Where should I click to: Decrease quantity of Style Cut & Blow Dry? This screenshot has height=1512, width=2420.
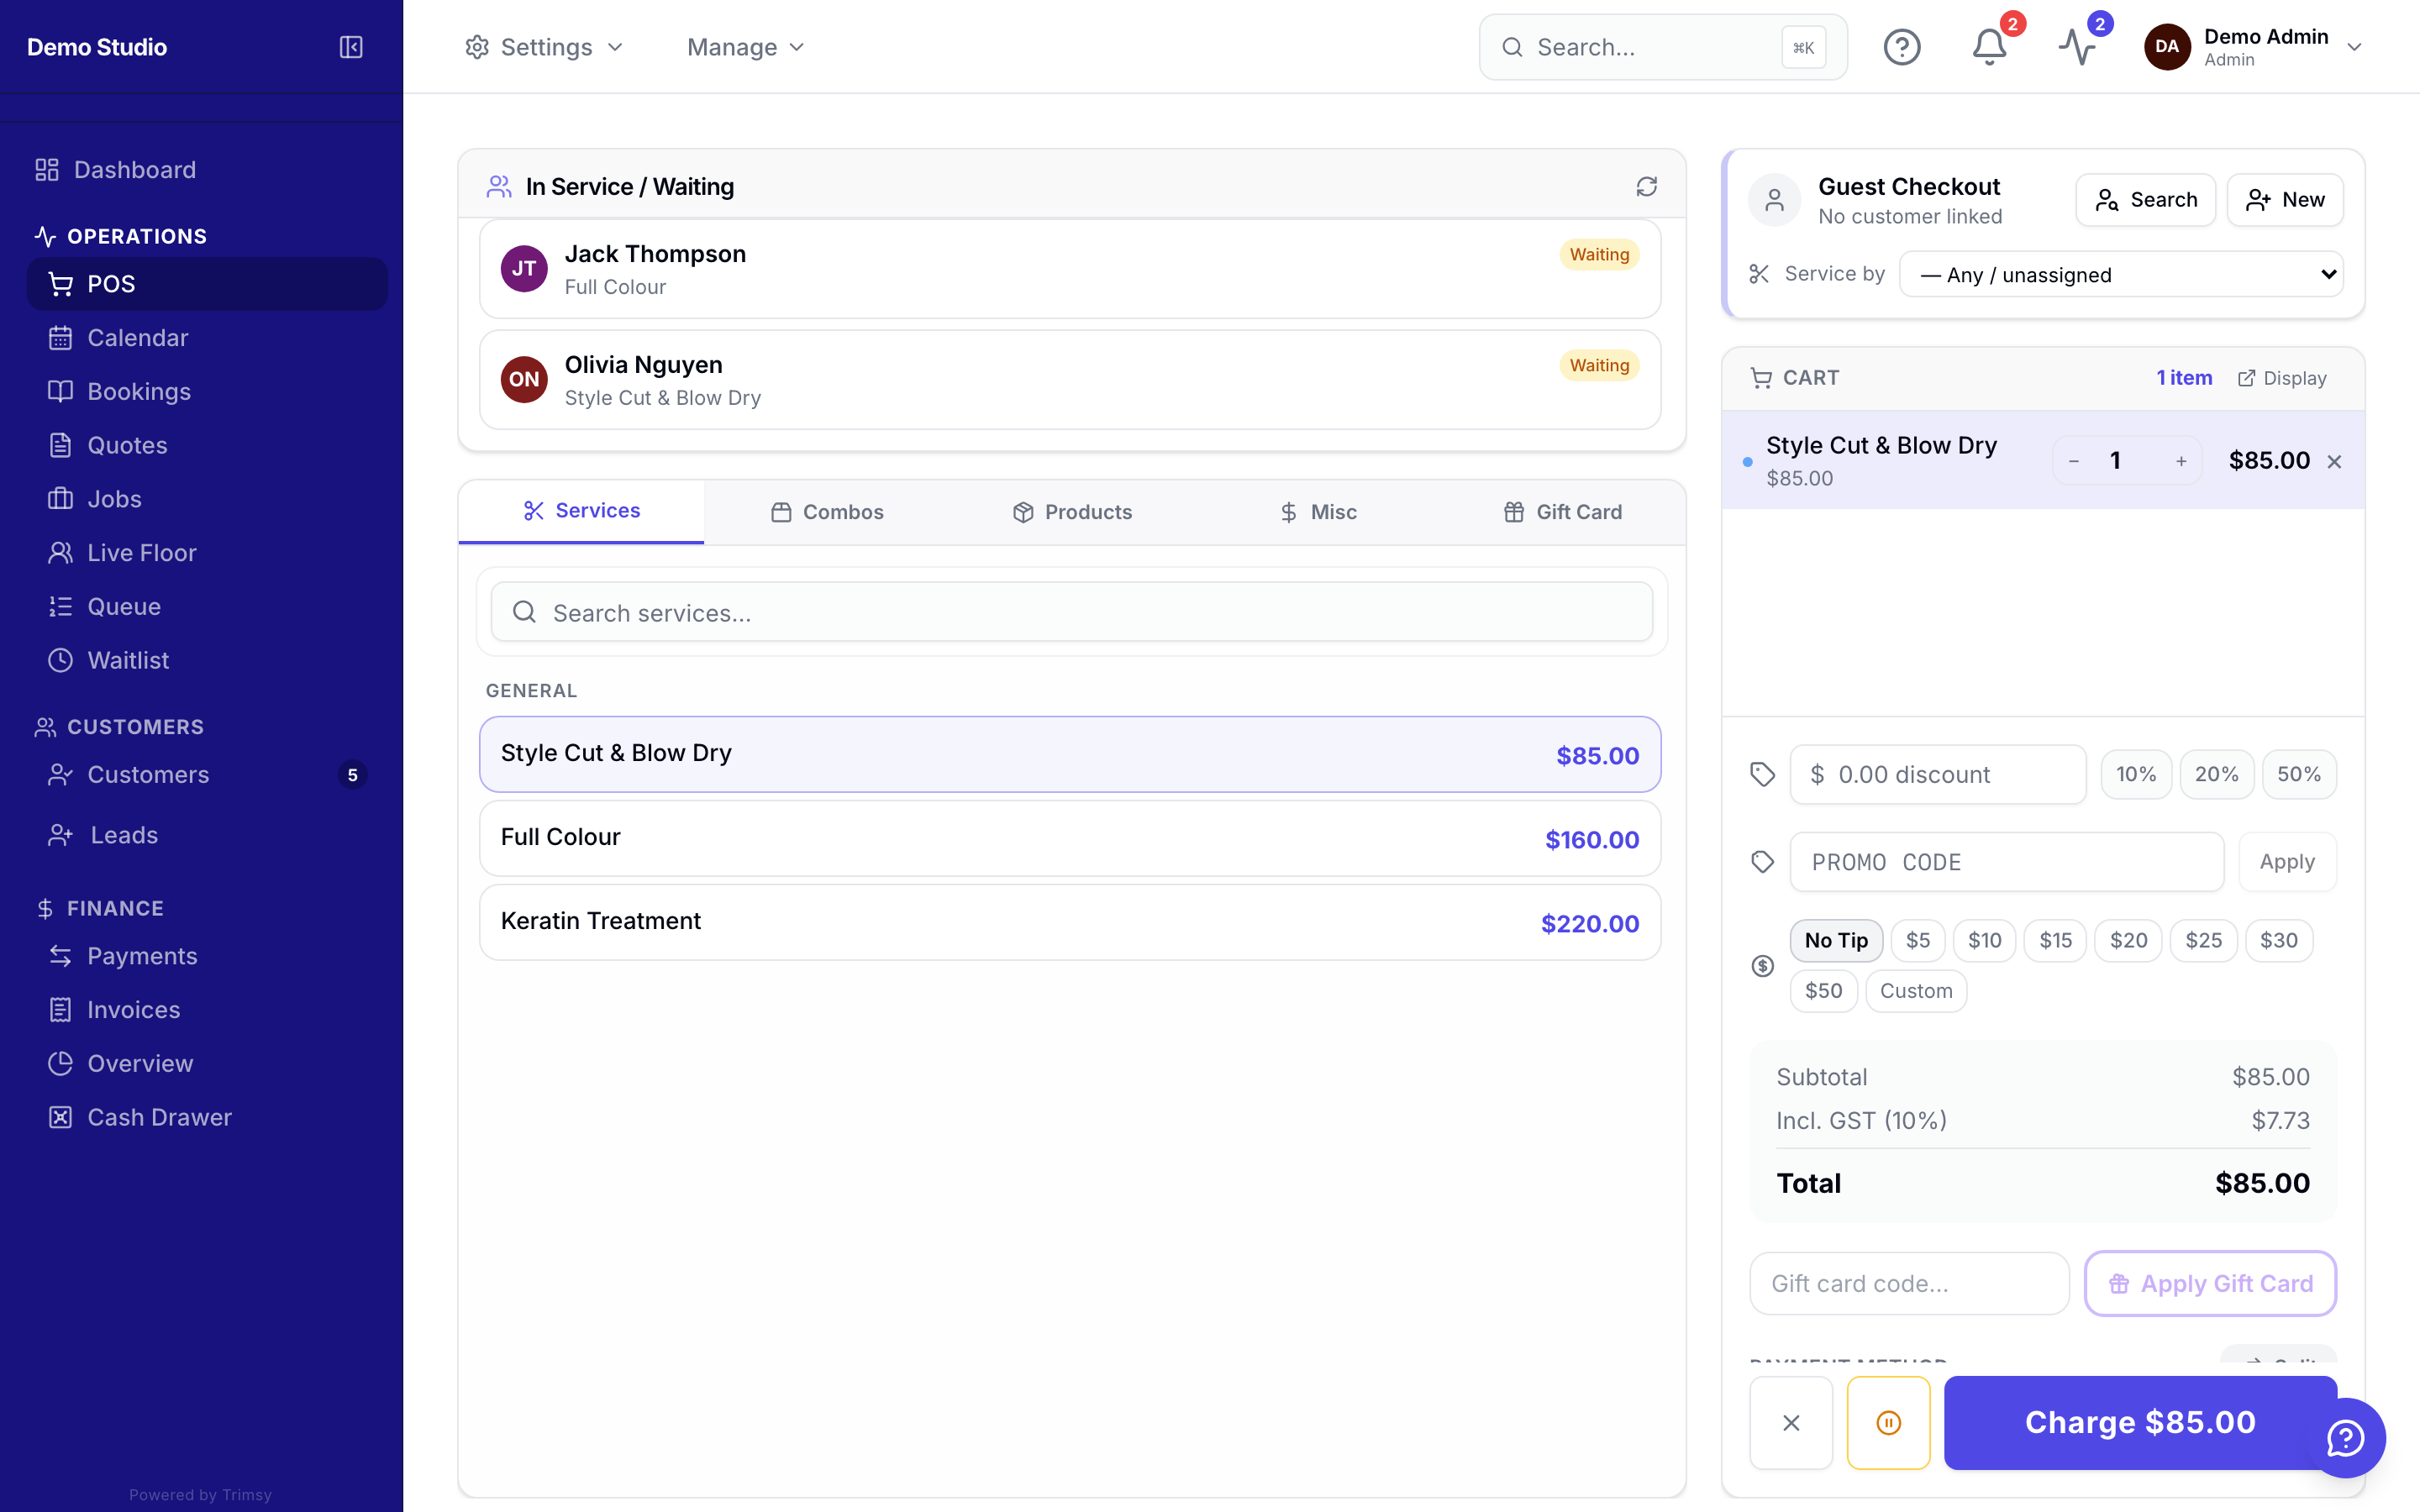pyautogui.click(x=2074, y=461)
